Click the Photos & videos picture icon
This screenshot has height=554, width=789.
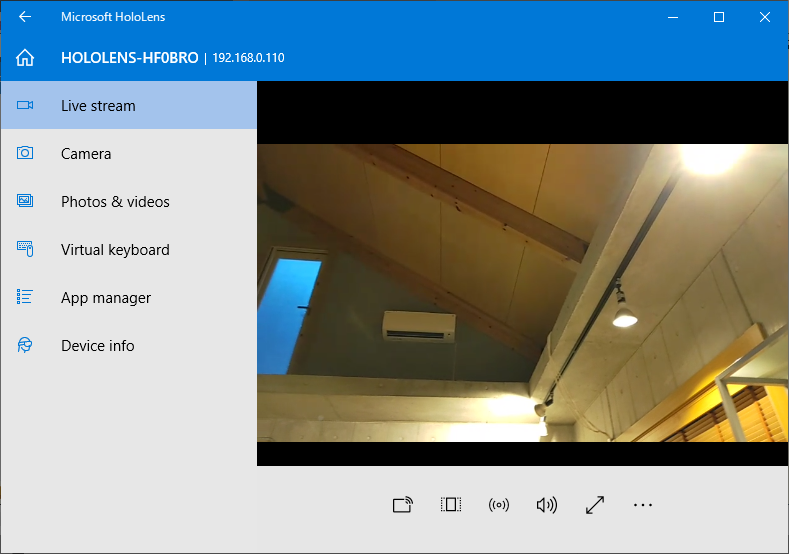25,202
